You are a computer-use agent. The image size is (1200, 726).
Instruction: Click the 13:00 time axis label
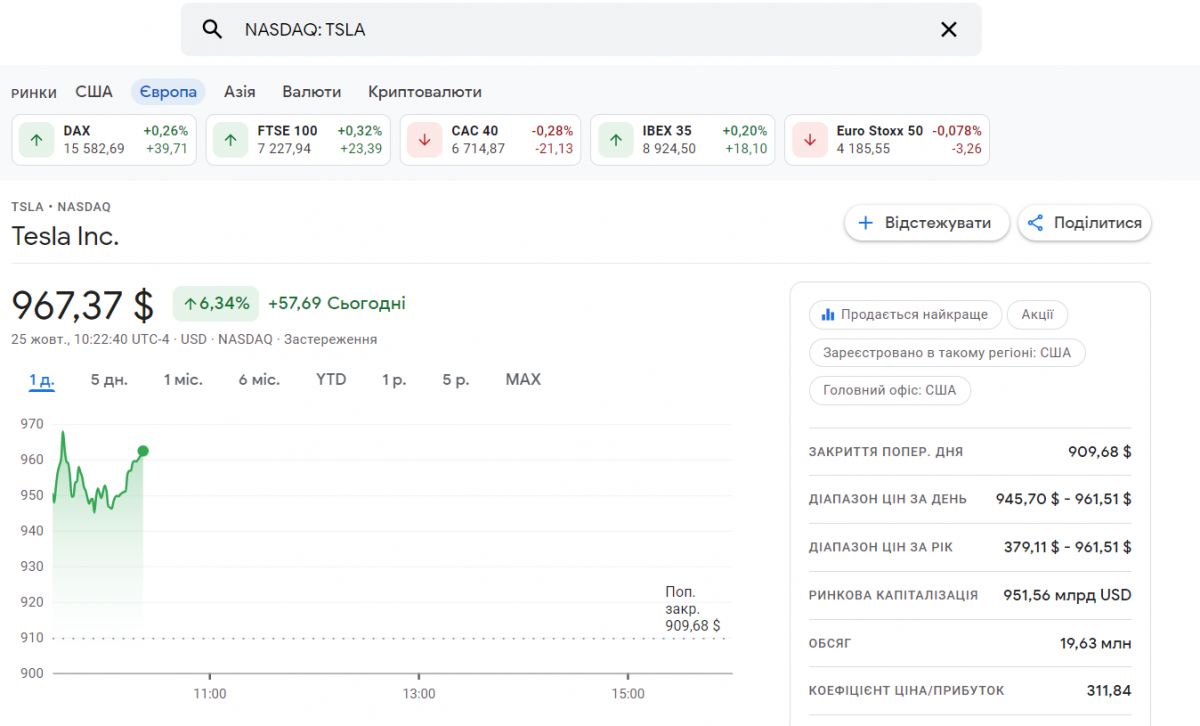[419, 694]
